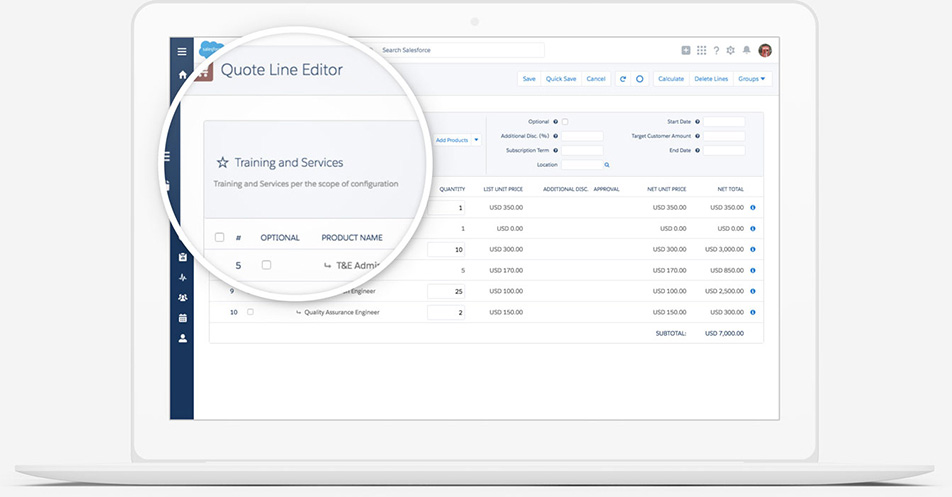Click the Location lookup search icon

coord(606,165)
